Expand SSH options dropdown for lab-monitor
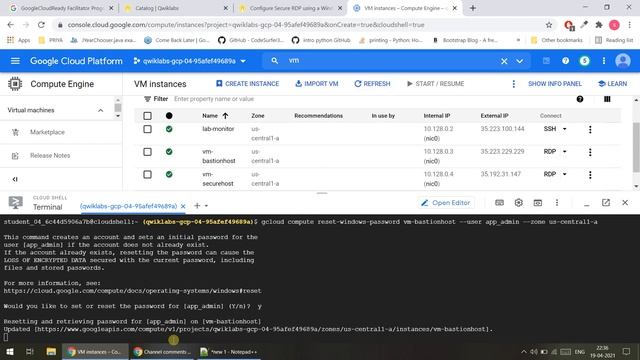Viewport: 640px width, 360px height. [564, 129]
